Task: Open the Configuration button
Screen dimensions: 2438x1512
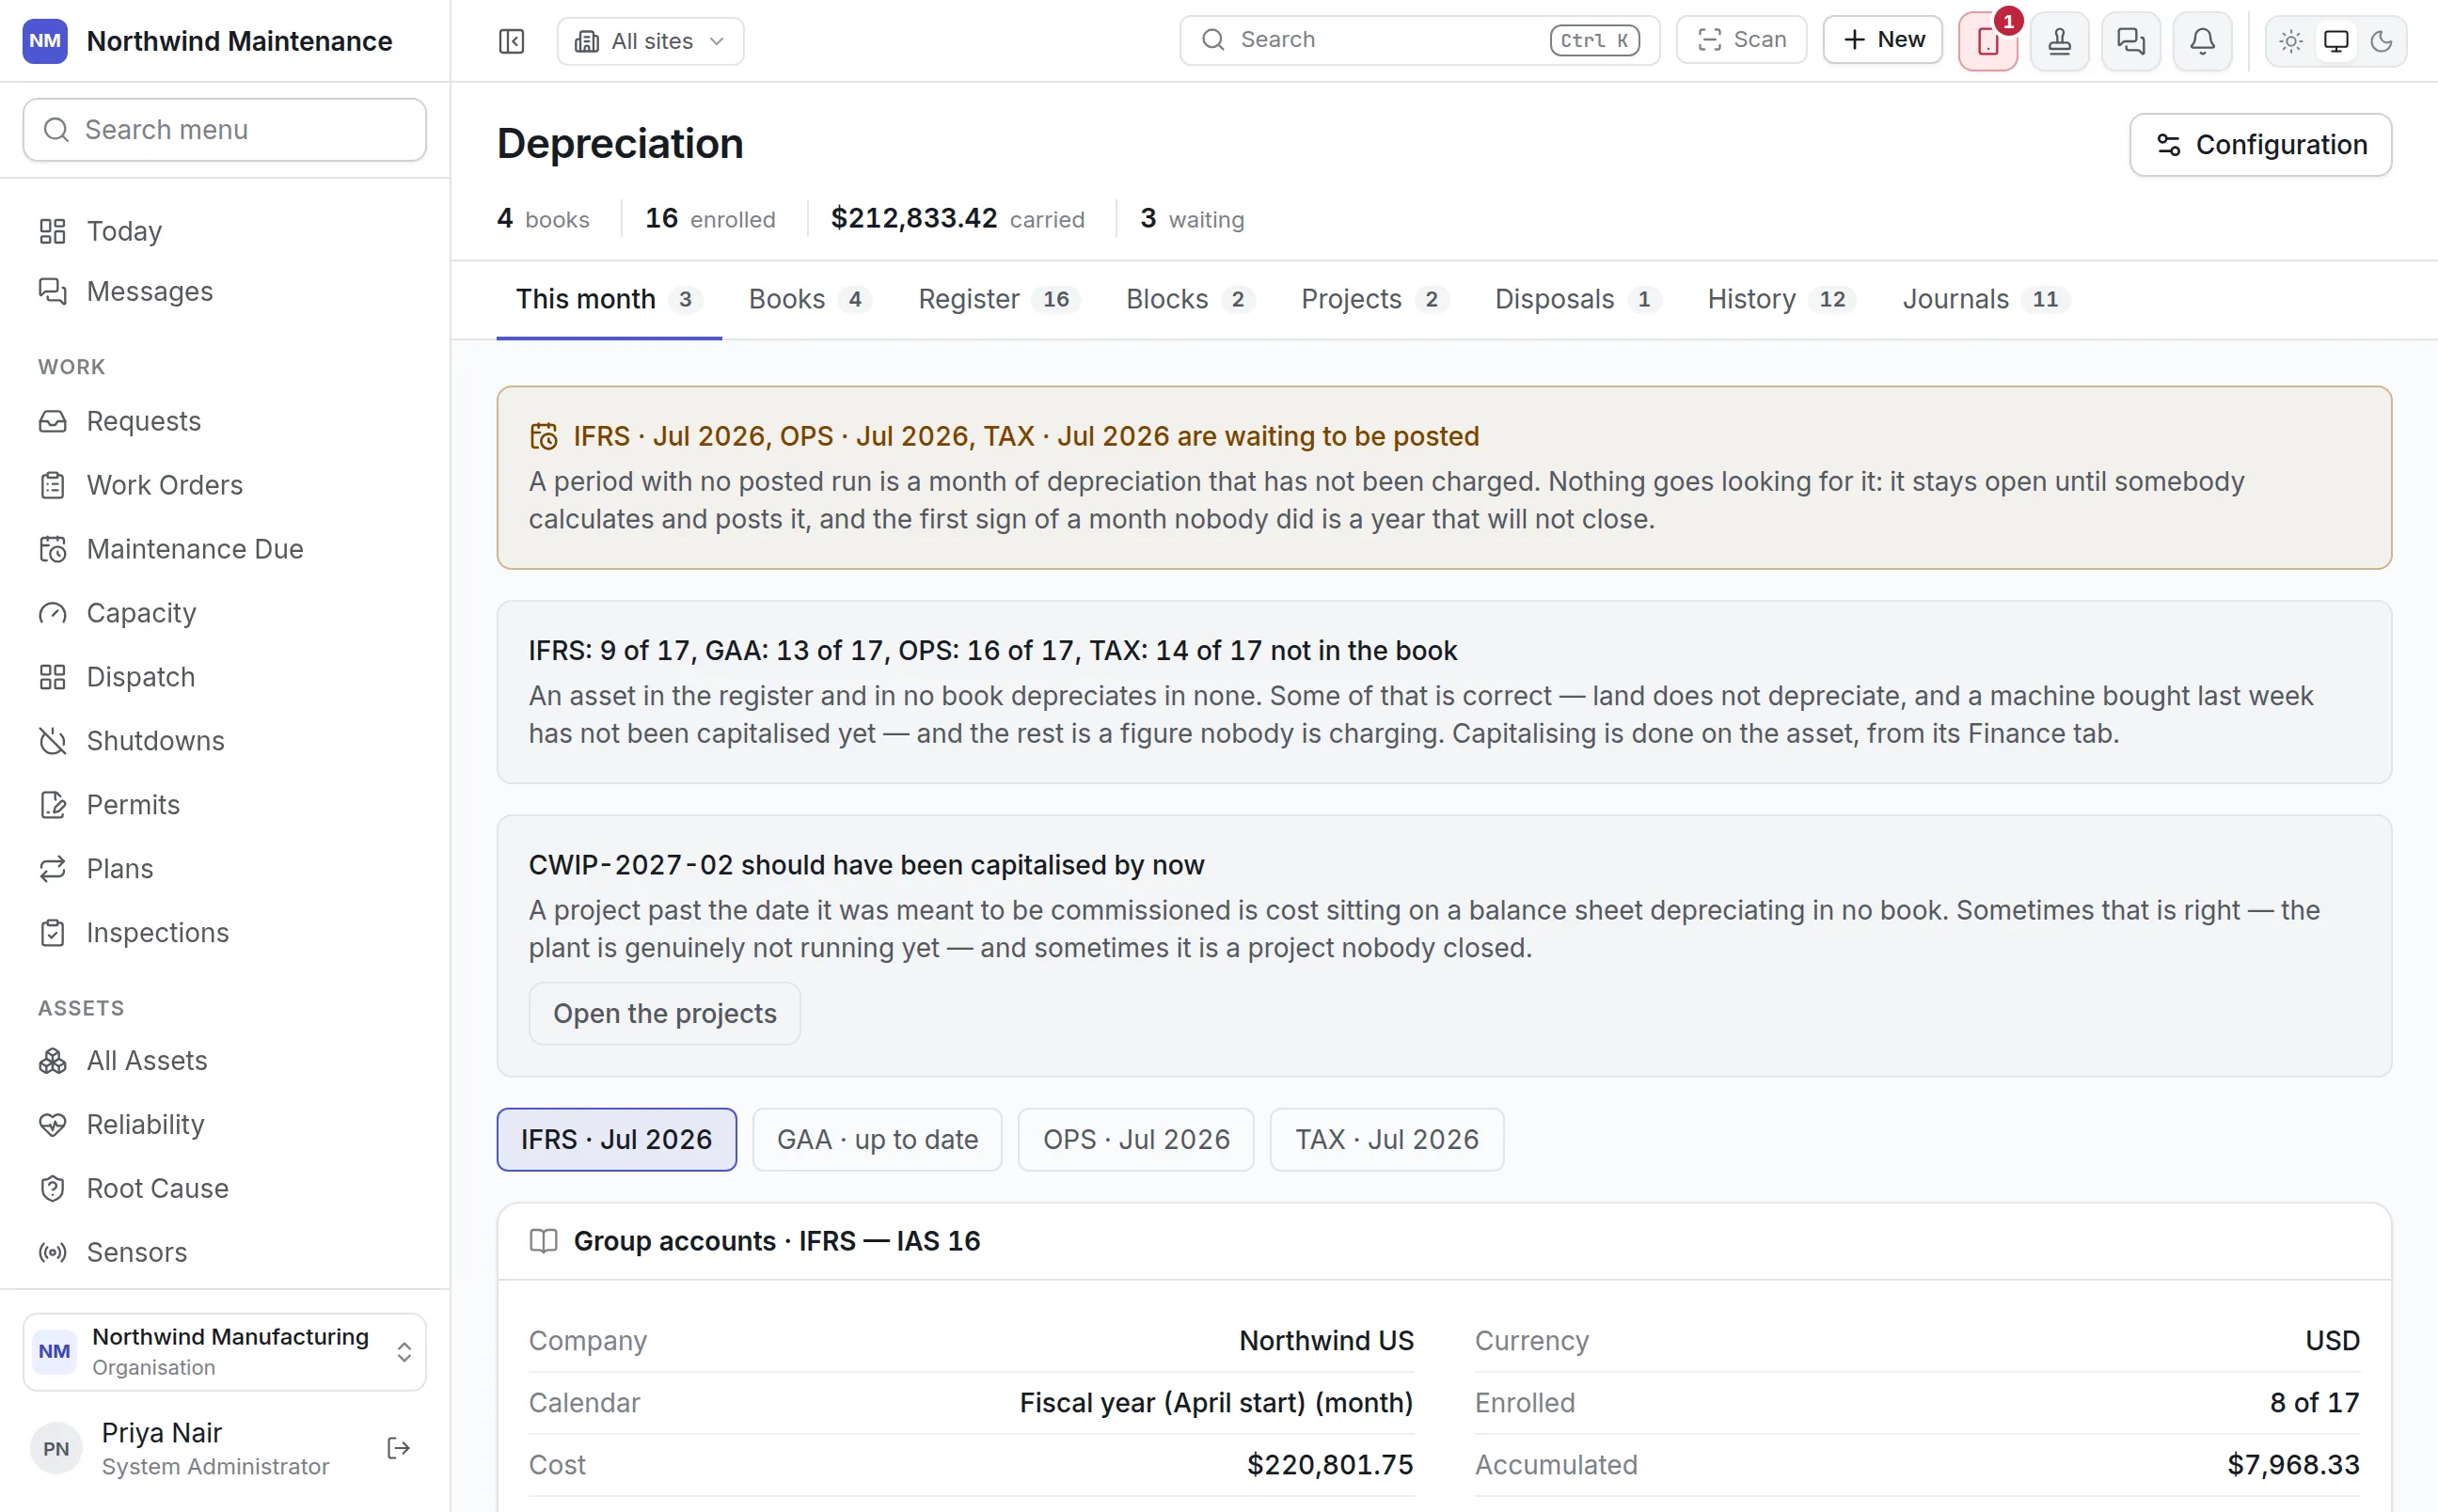Action: (2260, 145)
